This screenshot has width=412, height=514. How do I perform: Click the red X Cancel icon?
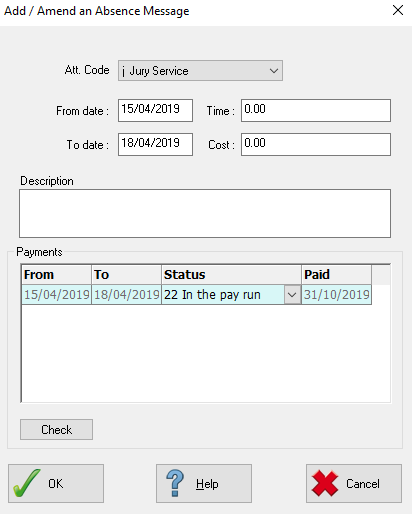[x=325, y=483]
